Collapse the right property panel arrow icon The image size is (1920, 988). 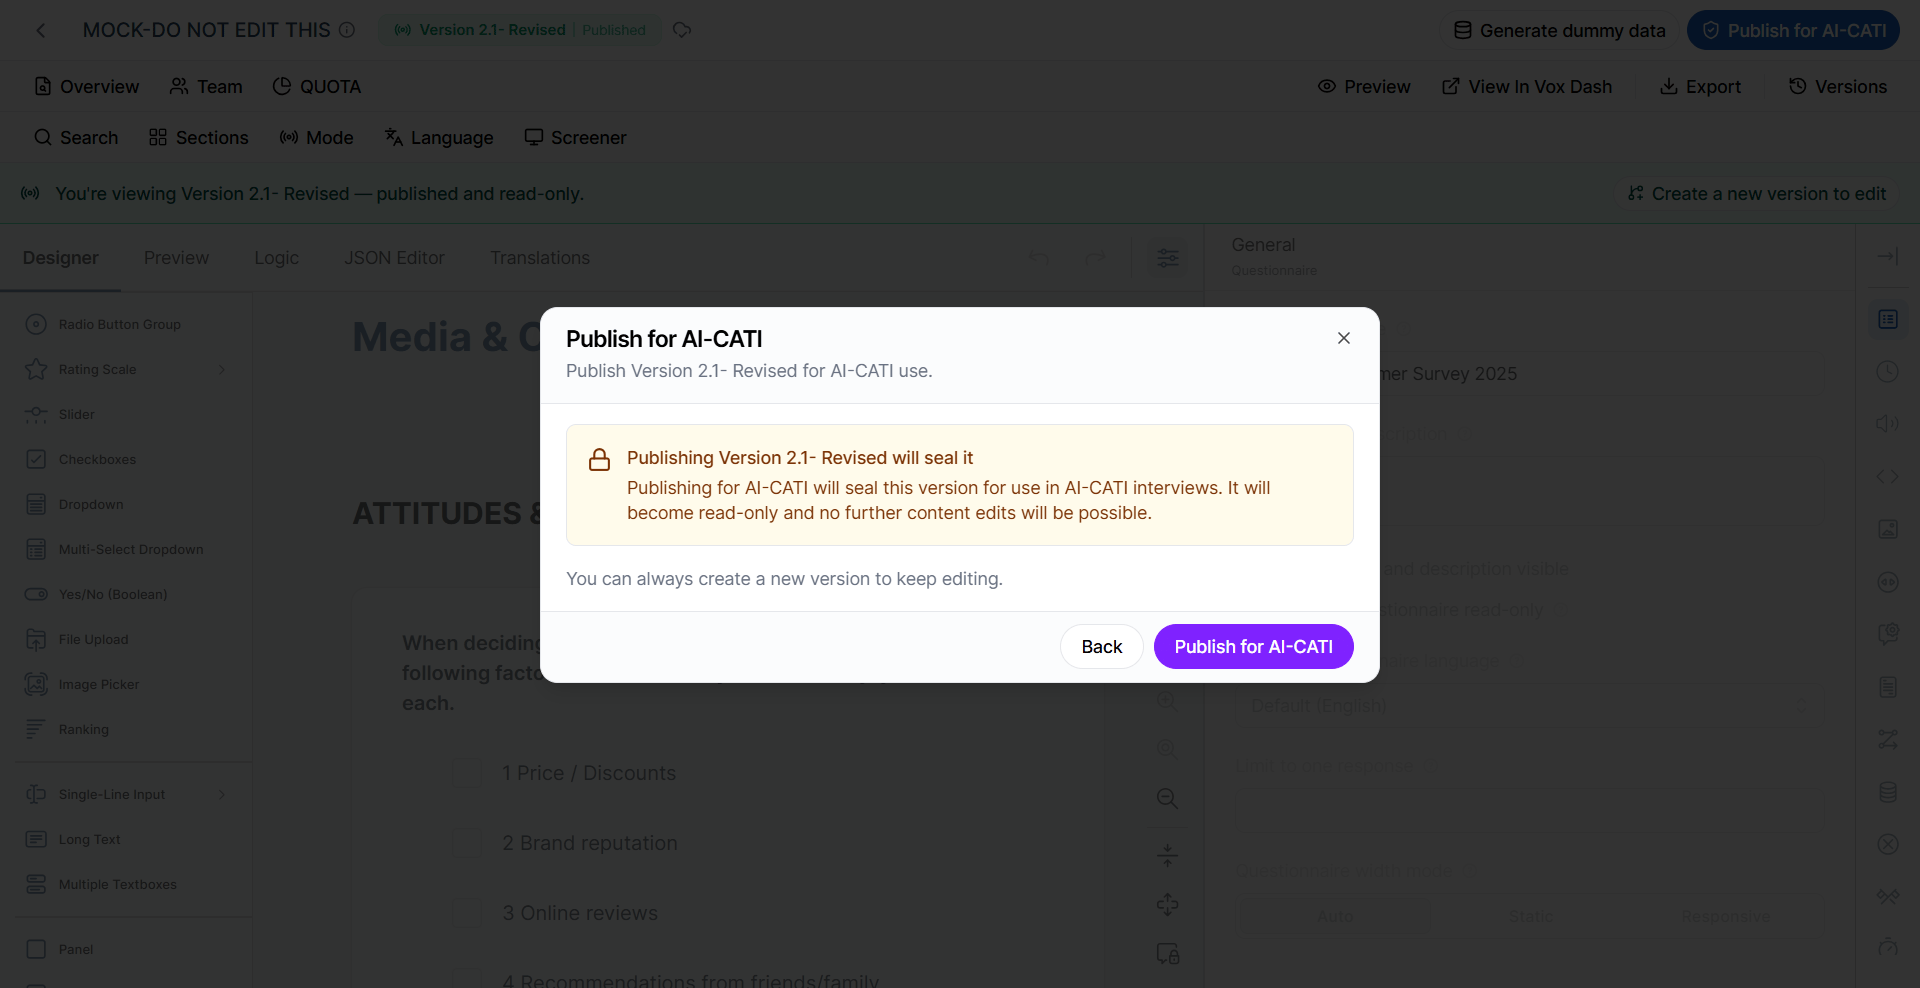pyautogui.click(x=1887, y=257)
